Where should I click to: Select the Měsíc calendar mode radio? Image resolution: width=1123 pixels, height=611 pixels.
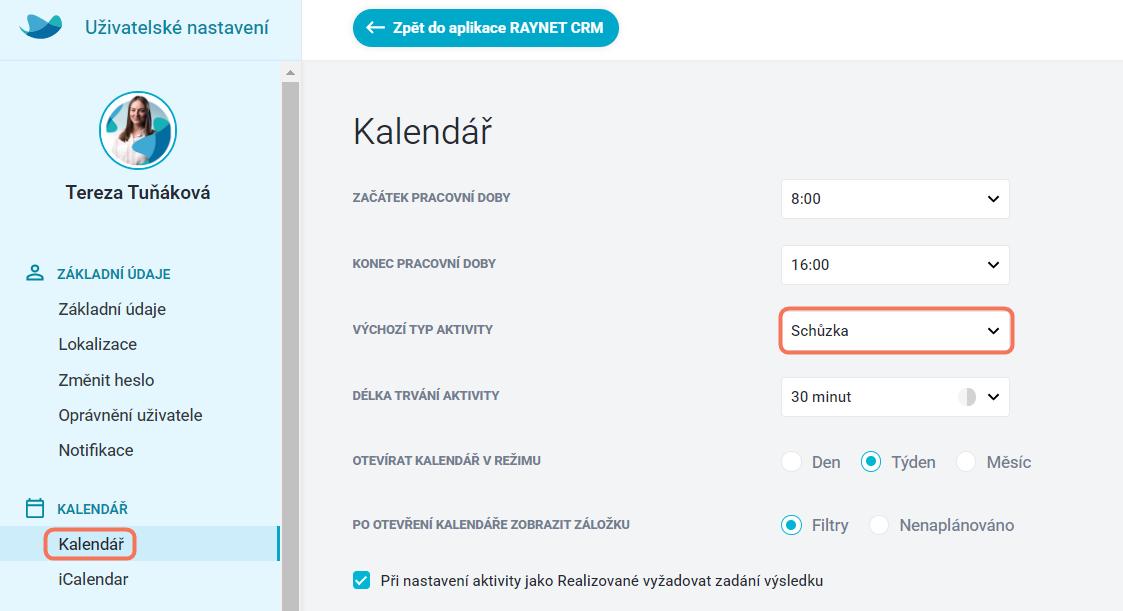pyautogui.click(x=966, y=462)
